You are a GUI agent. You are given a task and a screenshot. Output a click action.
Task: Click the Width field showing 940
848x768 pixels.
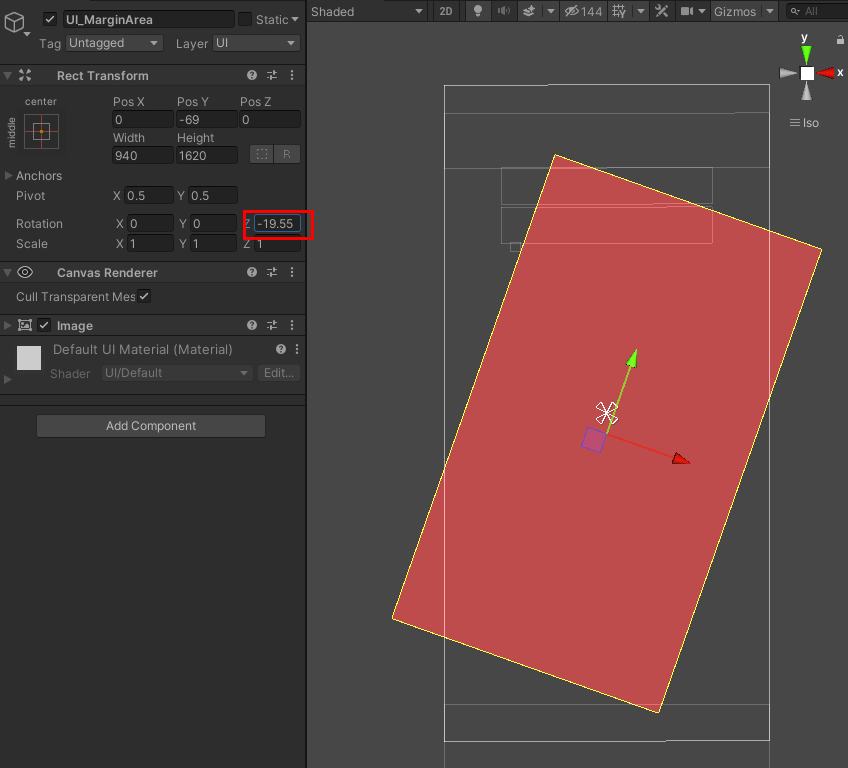tap(143, 156)
